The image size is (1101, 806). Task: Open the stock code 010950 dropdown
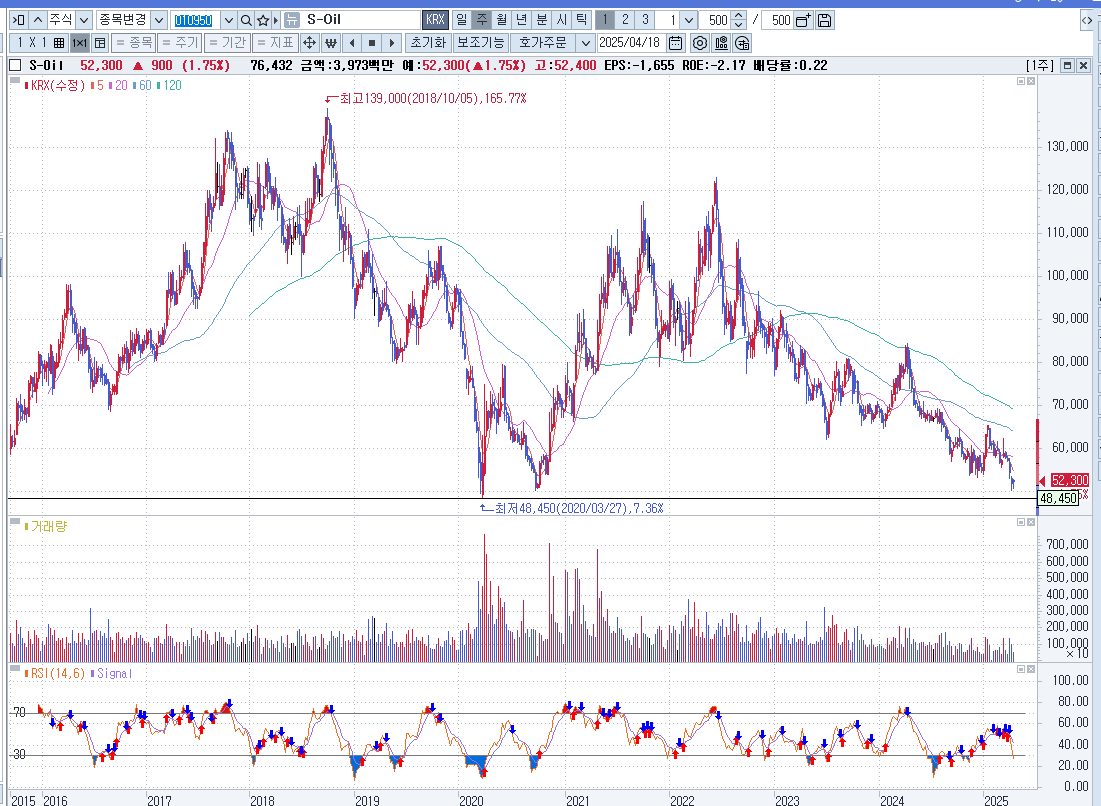pyautogui.click(x=227, y=20)
